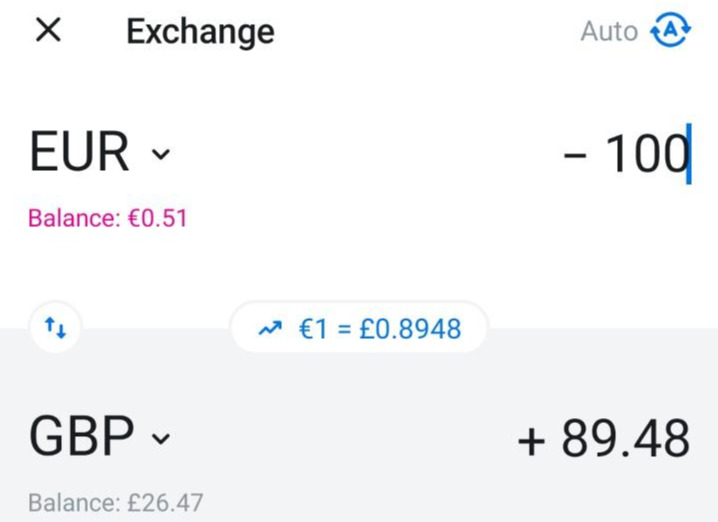Close the Exchange screen with X
The image size is (718, 522).
coord(48,31)
